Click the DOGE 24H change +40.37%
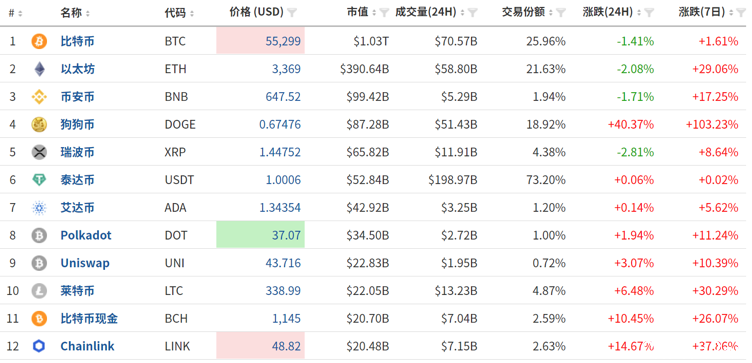 pyautogui.click(x=631, y=125)
